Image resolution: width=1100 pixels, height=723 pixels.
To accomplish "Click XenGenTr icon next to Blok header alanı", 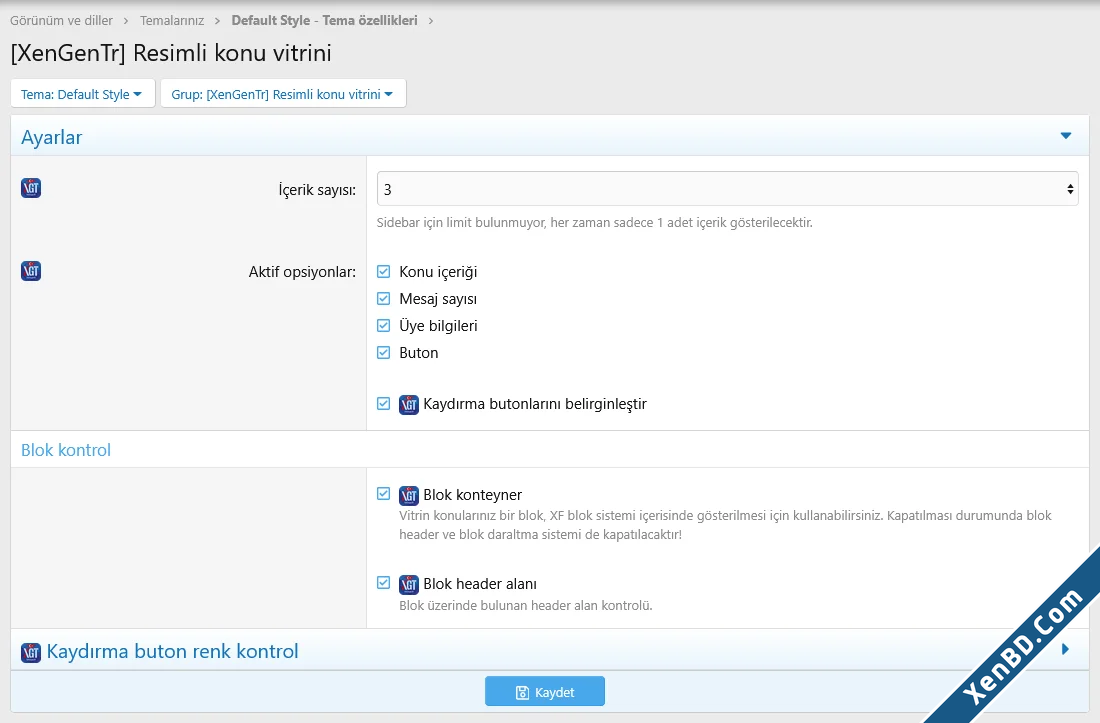I will [409, 584].
